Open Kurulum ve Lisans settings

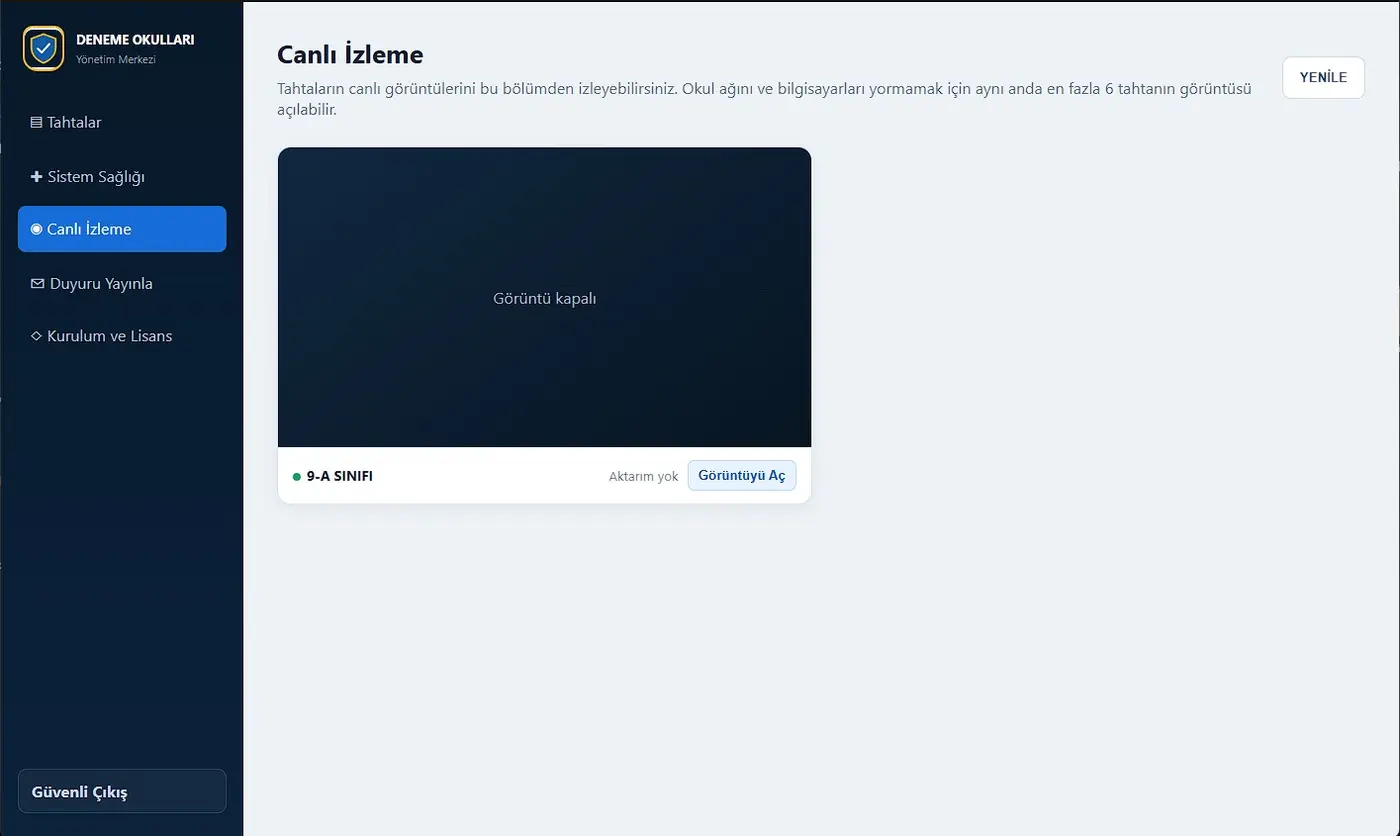(x=122, y=336)
